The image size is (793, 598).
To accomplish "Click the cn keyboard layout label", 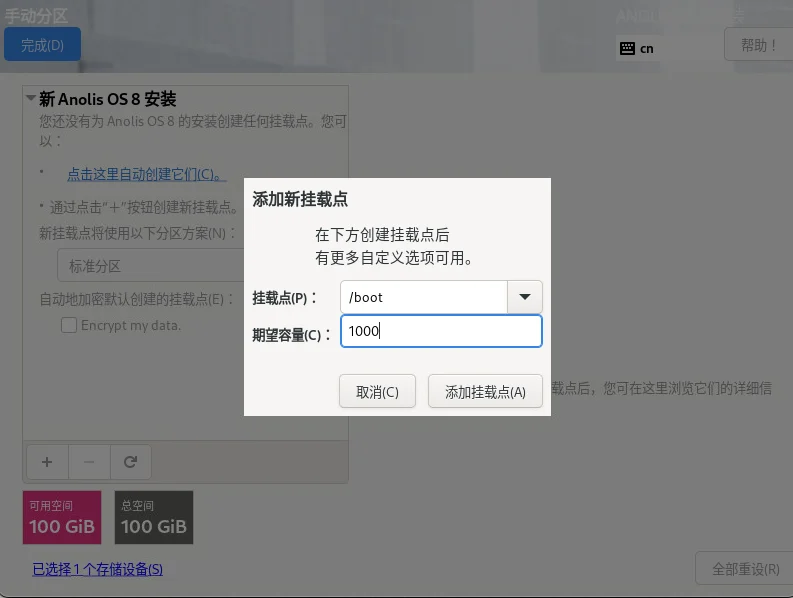I will (x=646, y=49).
